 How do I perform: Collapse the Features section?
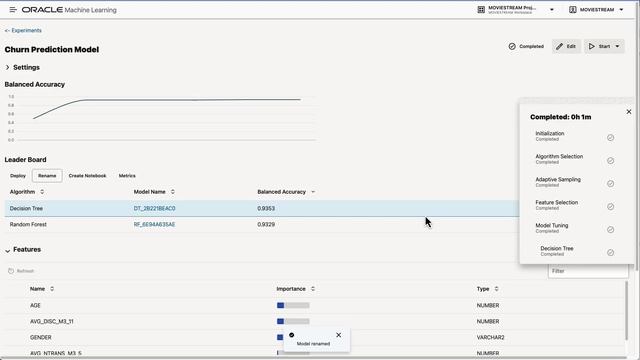(7, 250)
